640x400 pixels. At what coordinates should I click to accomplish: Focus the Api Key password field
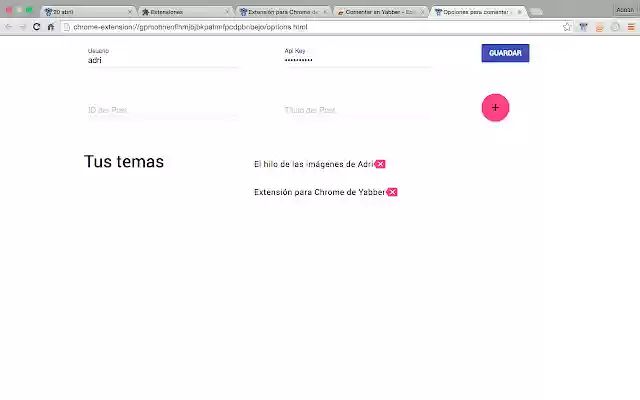[359, 60]
